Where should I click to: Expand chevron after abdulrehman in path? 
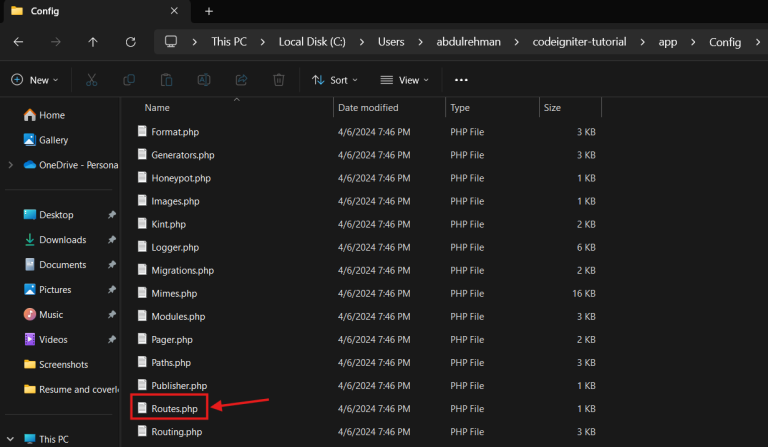point(516,42)
